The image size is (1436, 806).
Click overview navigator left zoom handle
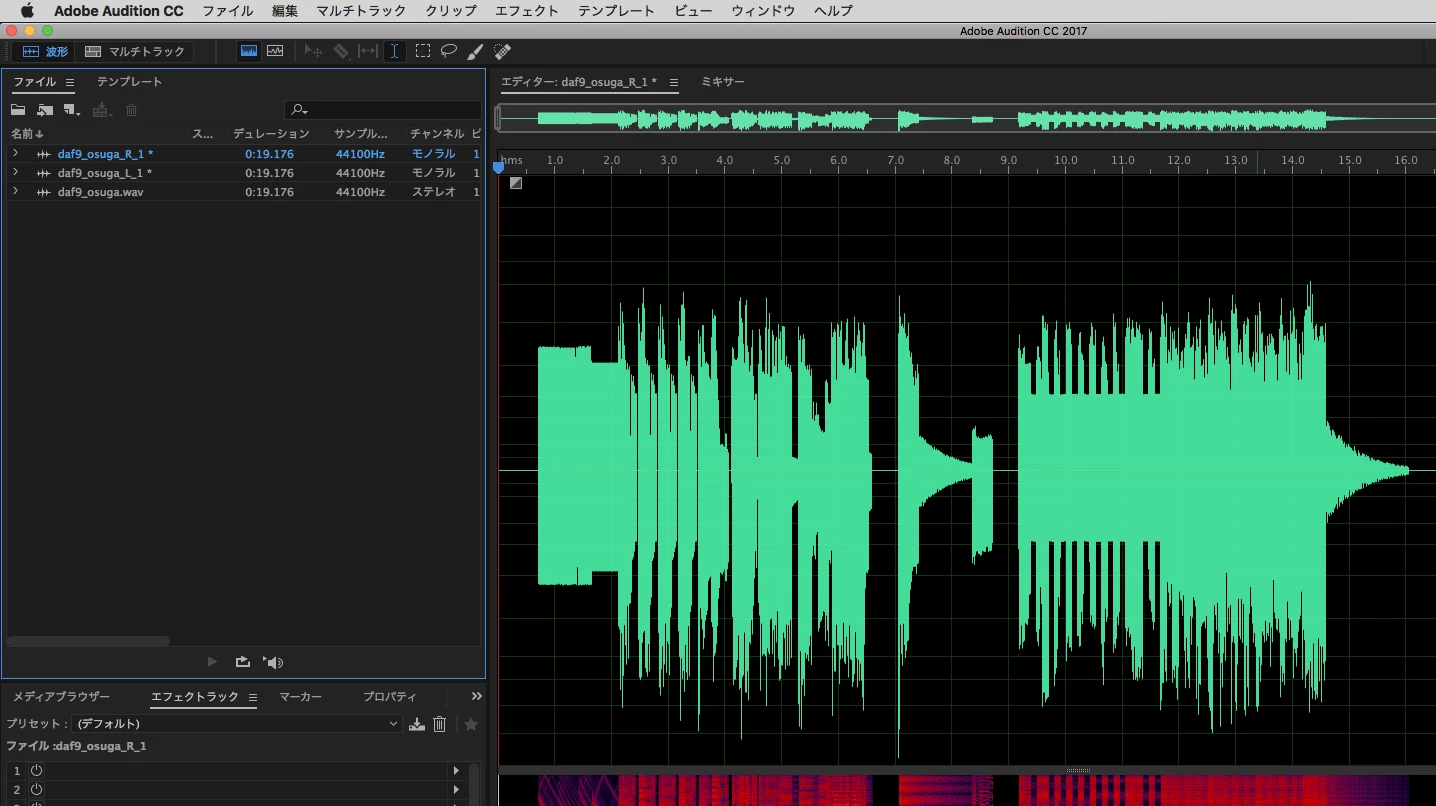(x=498, y=119)
